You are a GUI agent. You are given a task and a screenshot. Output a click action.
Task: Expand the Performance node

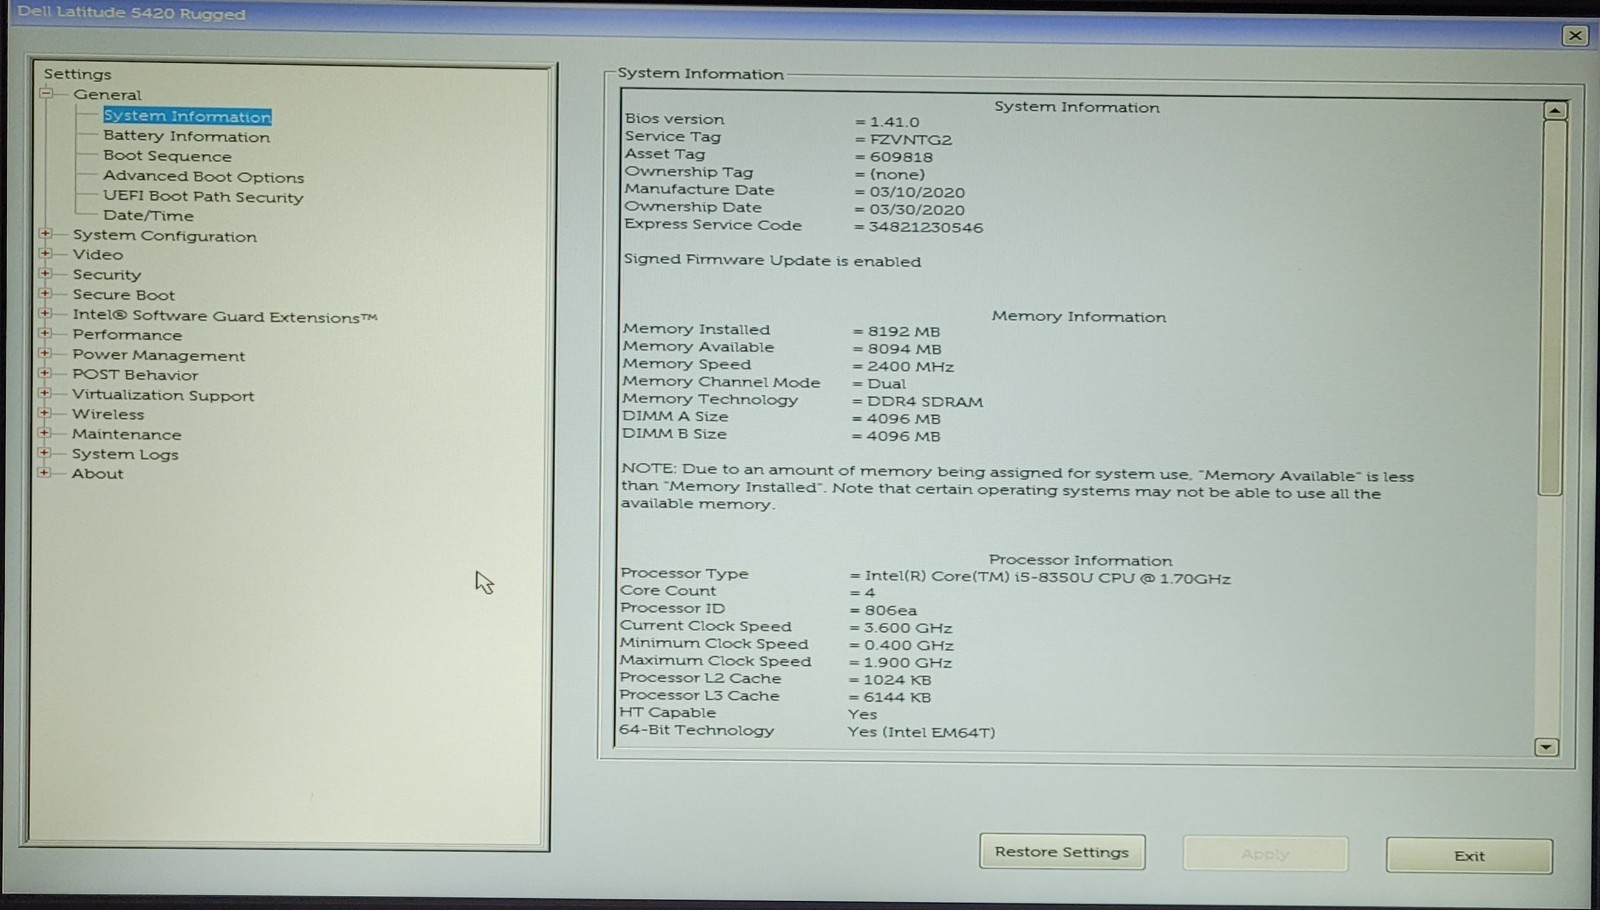point(45,333)
